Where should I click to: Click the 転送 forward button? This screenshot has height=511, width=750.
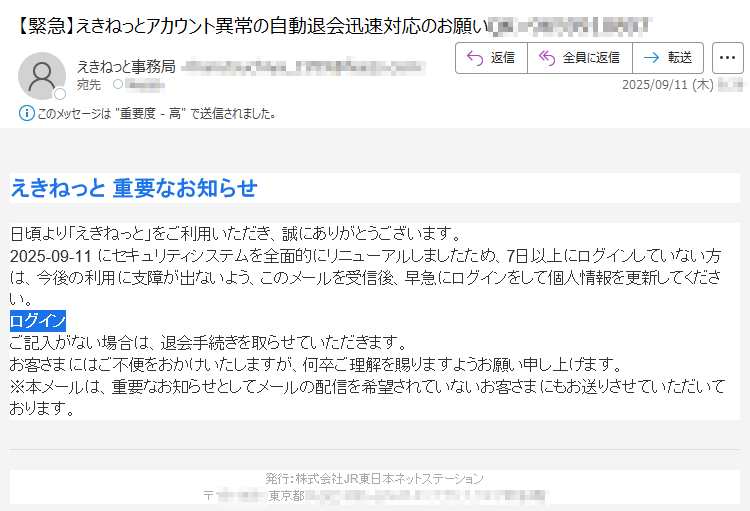click(x=668, y=58)
